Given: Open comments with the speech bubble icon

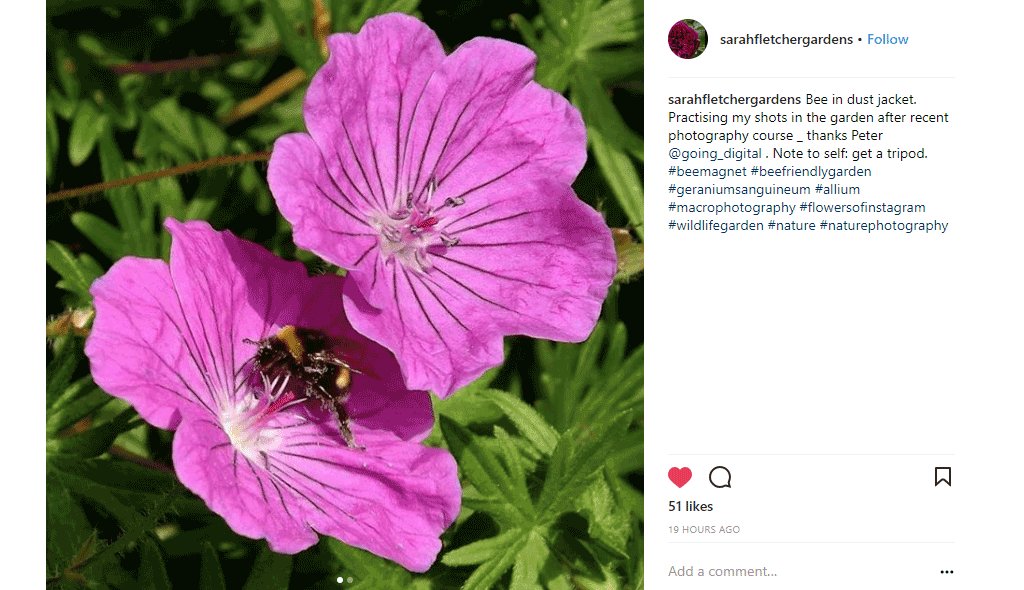Looking at the screenshot, I should tap(720, 477).
